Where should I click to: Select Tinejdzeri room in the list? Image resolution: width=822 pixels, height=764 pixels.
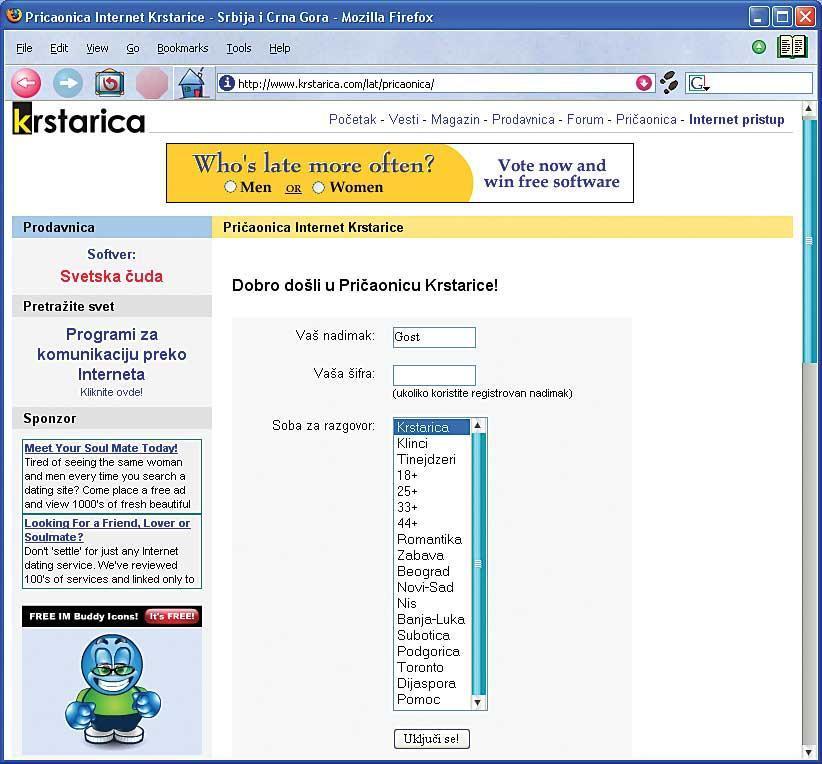[431, 459]
